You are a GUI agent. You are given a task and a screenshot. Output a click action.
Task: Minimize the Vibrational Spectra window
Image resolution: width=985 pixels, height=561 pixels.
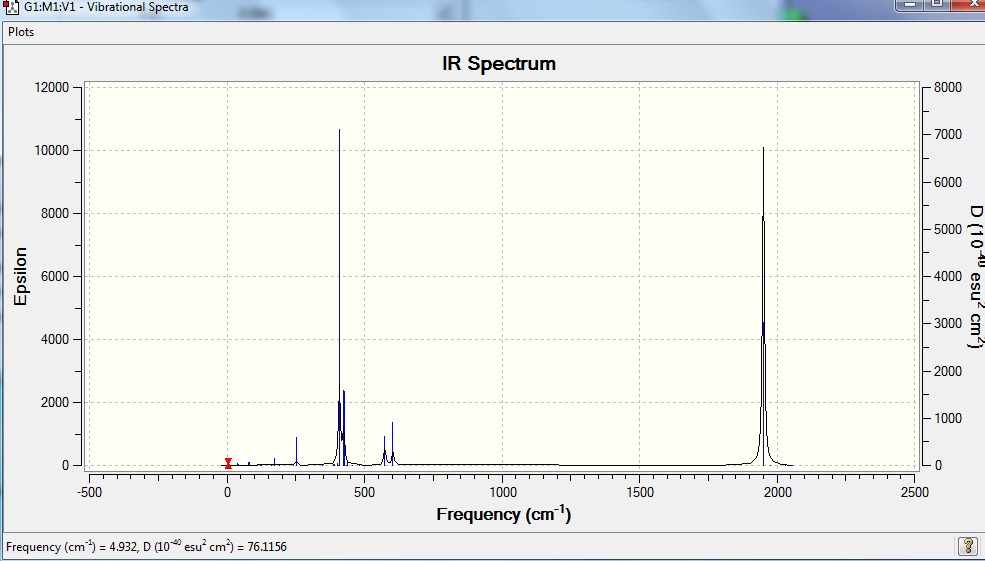(x=911, y=4)
